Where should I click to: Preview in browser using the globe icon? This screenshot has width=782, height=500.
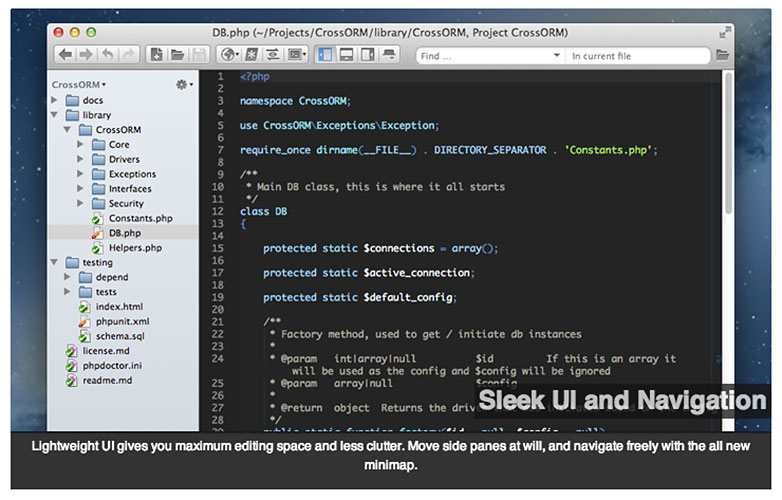pyautogui.click(x=229, y=55)
